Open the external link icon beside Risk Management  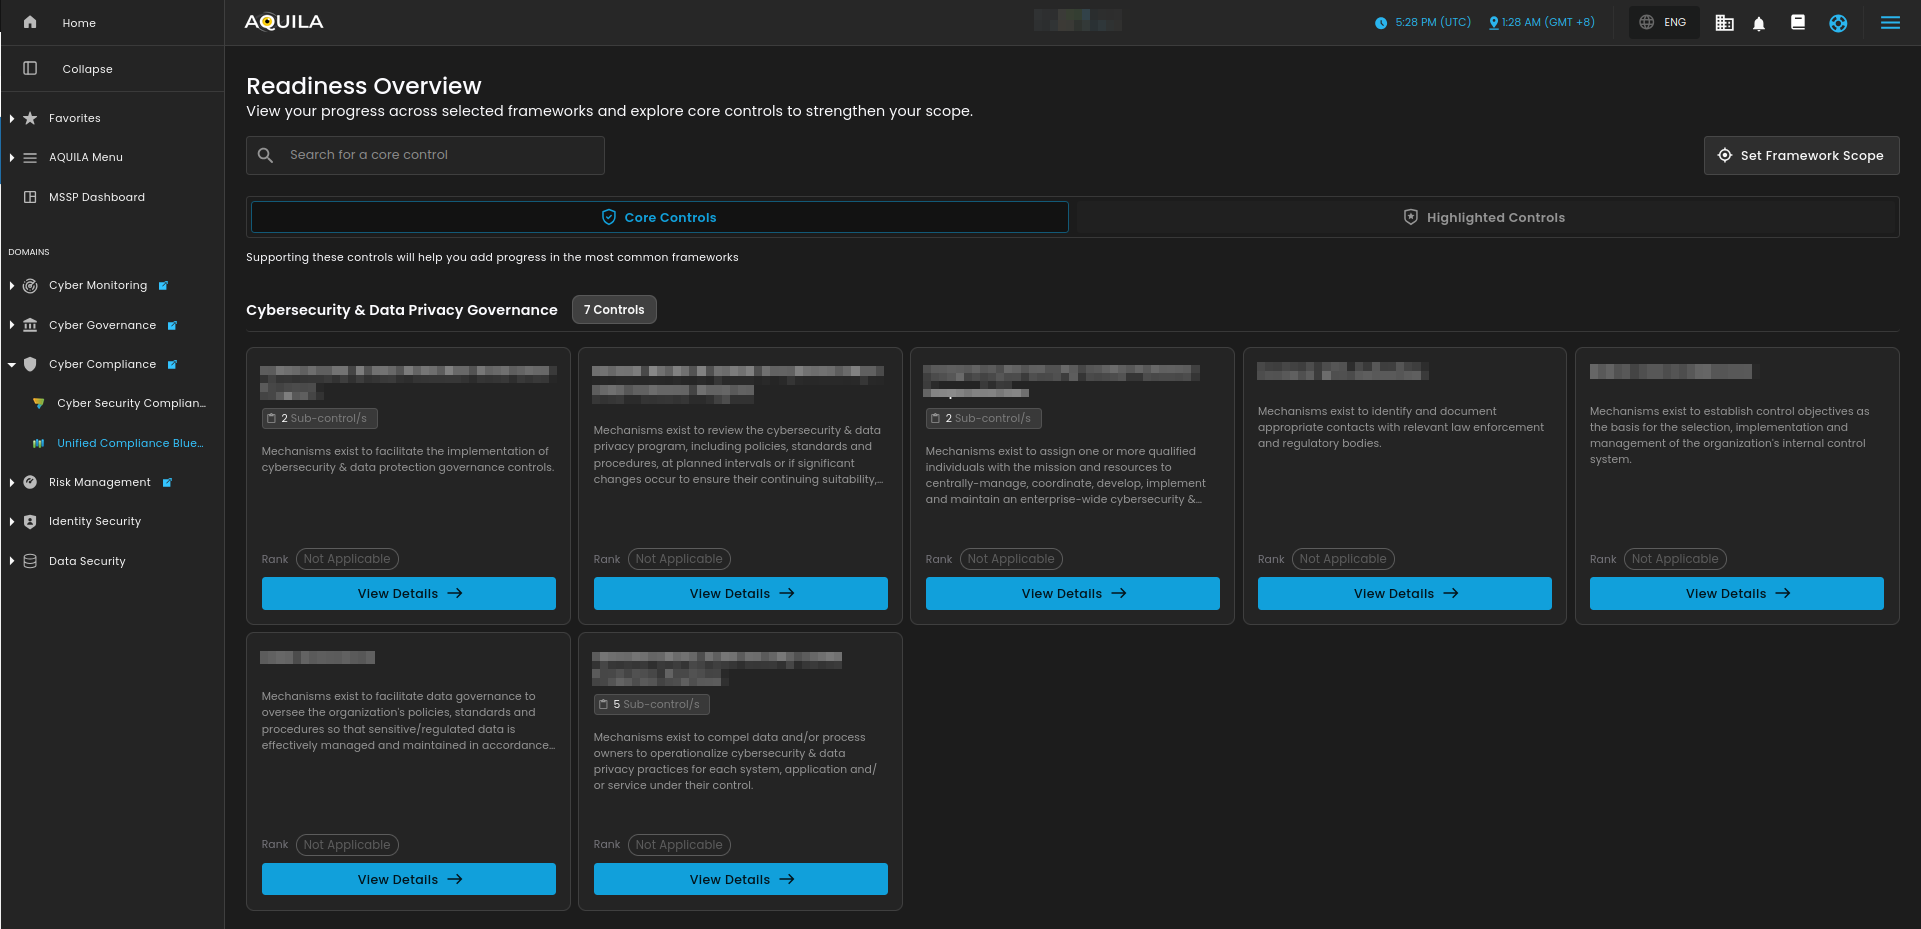click(x=167, y=483)
